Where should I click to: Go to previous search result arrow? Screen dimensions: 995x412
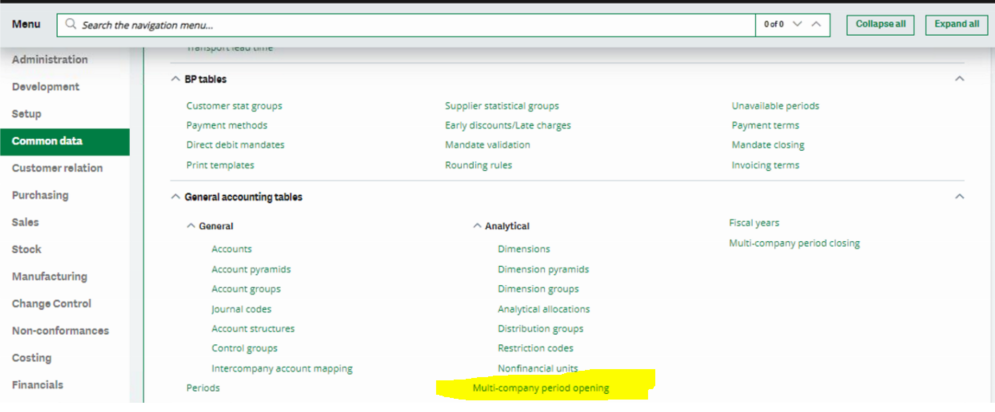pyautogui.click(x=817, y=24)
